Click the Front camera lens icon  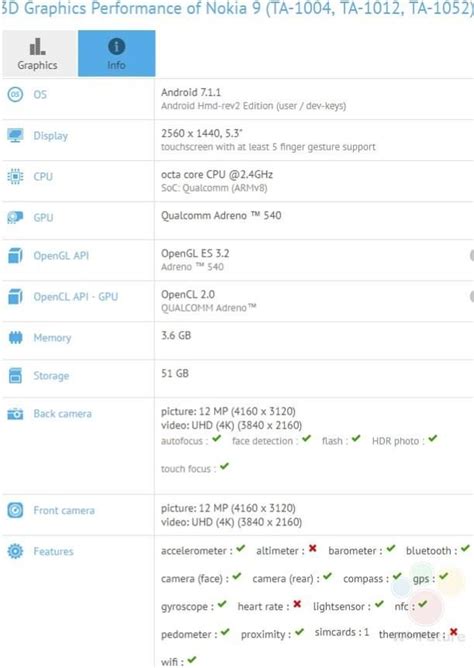(x=15, y=510)
